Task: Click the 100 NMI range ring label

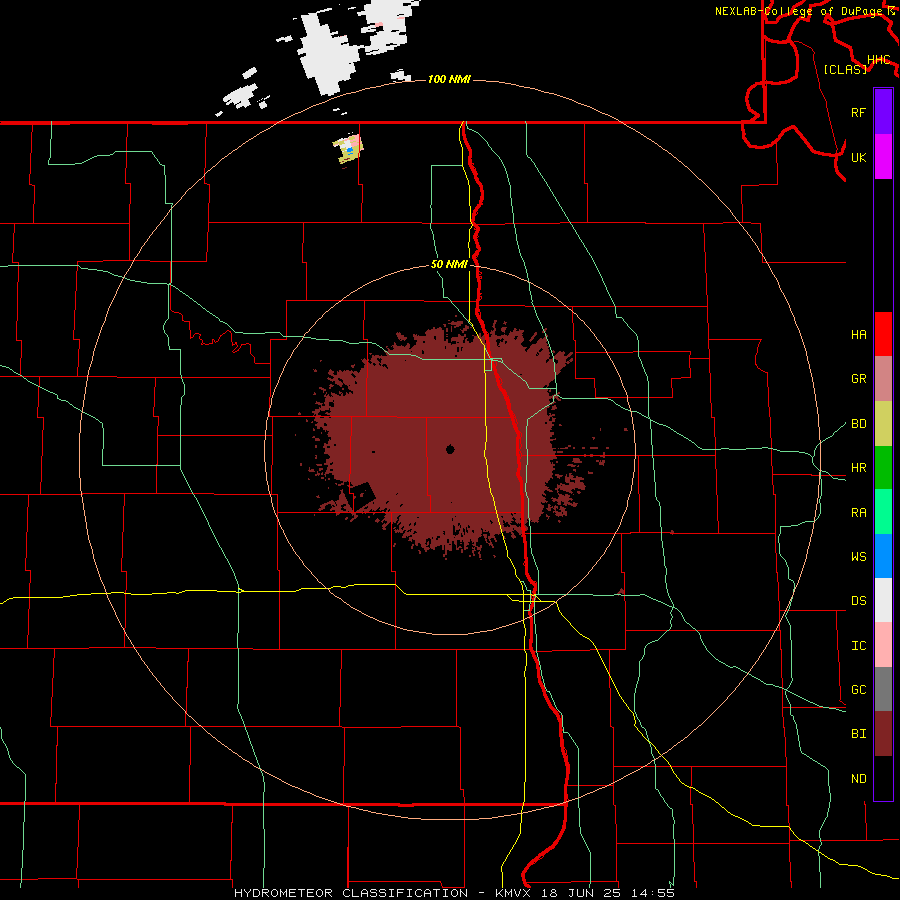Action: tap(449, 79)
